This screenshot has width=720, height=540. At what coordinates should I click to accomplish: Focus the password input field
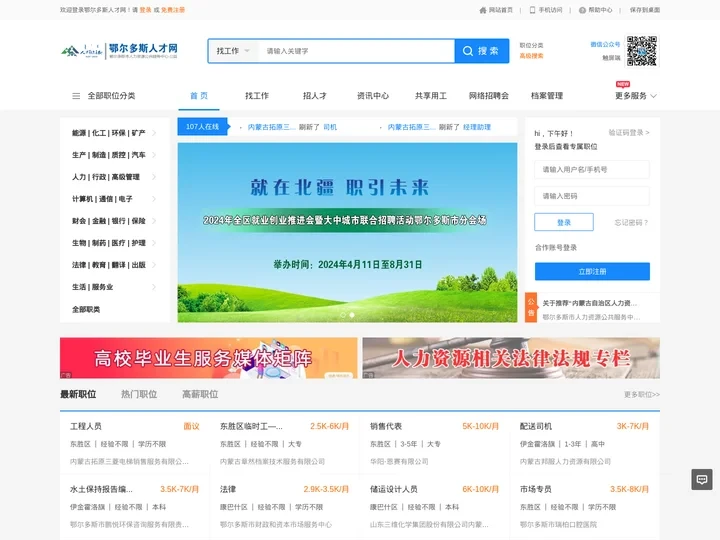click(592, 196)
